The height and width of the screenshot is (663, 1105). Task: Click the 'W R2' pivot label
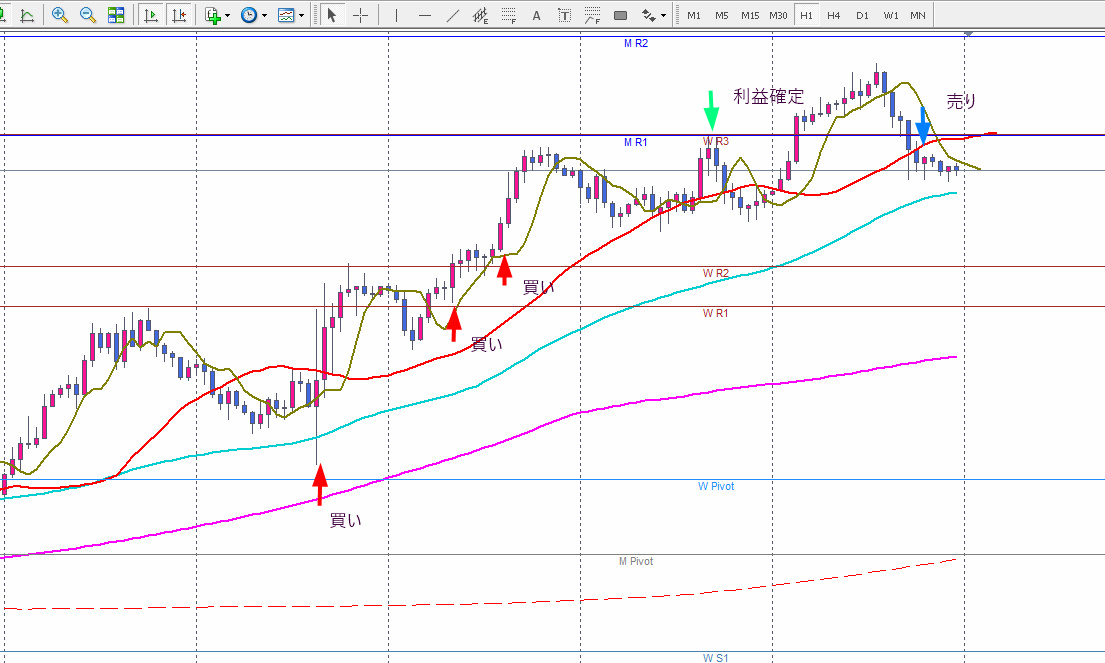pyautogui.click(x=715, y=273)
